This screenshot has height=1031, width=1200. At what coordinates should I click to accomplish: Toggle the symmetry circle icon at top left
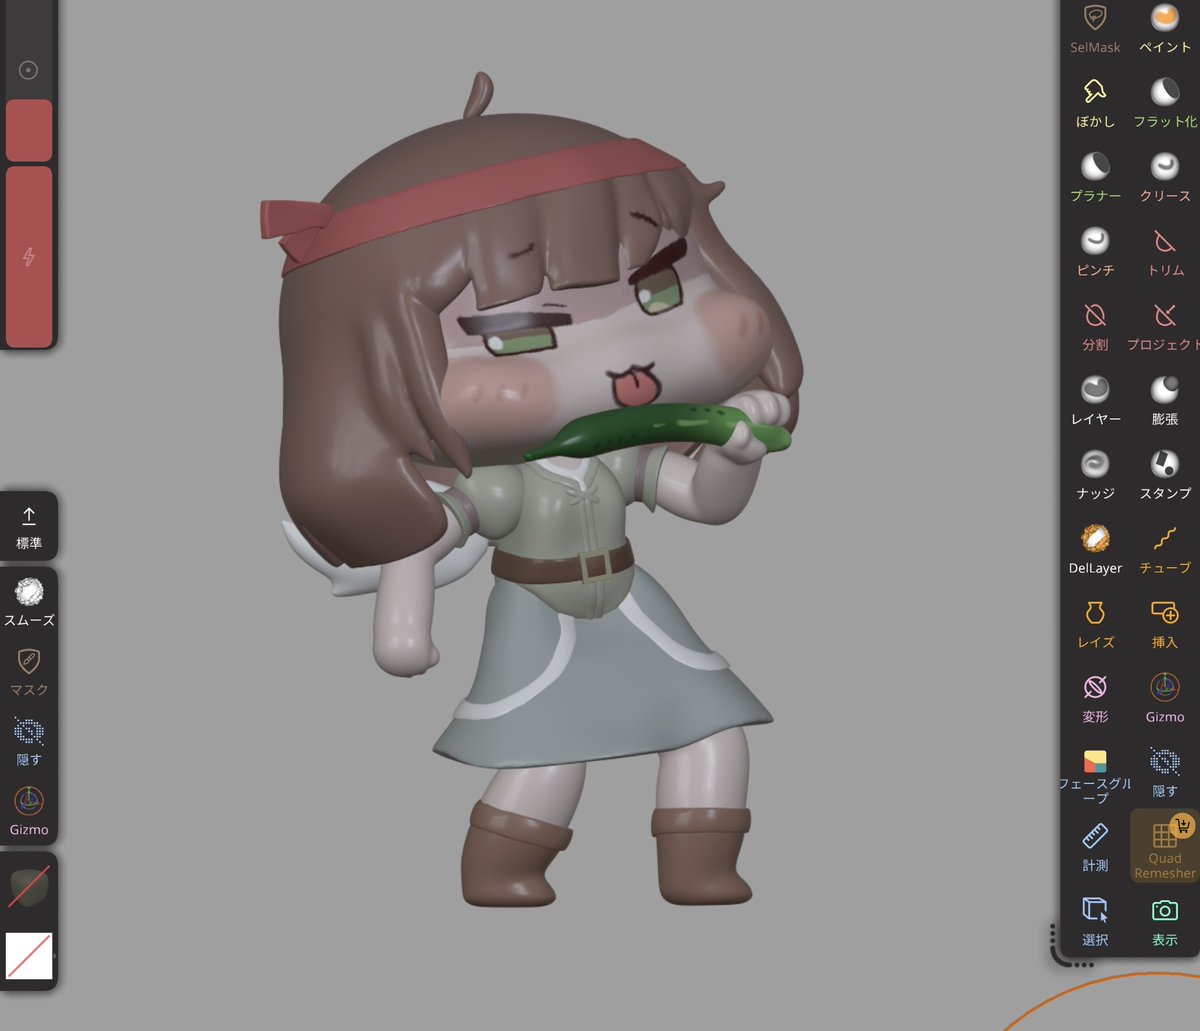point(29,70)
